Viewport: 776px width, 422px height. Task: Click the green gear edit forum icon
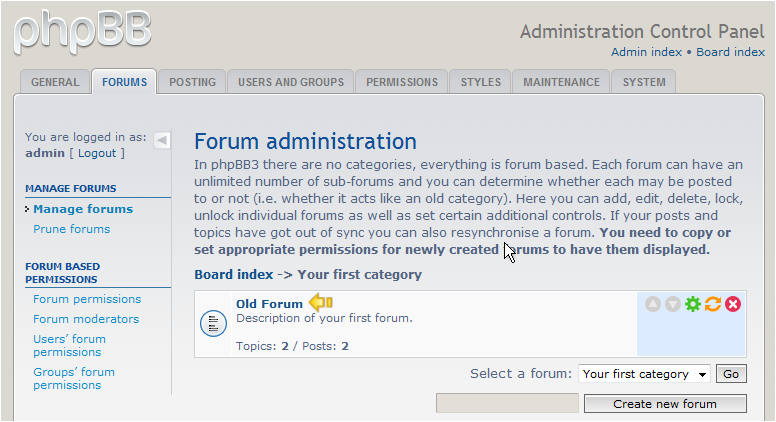coord(693,304)
